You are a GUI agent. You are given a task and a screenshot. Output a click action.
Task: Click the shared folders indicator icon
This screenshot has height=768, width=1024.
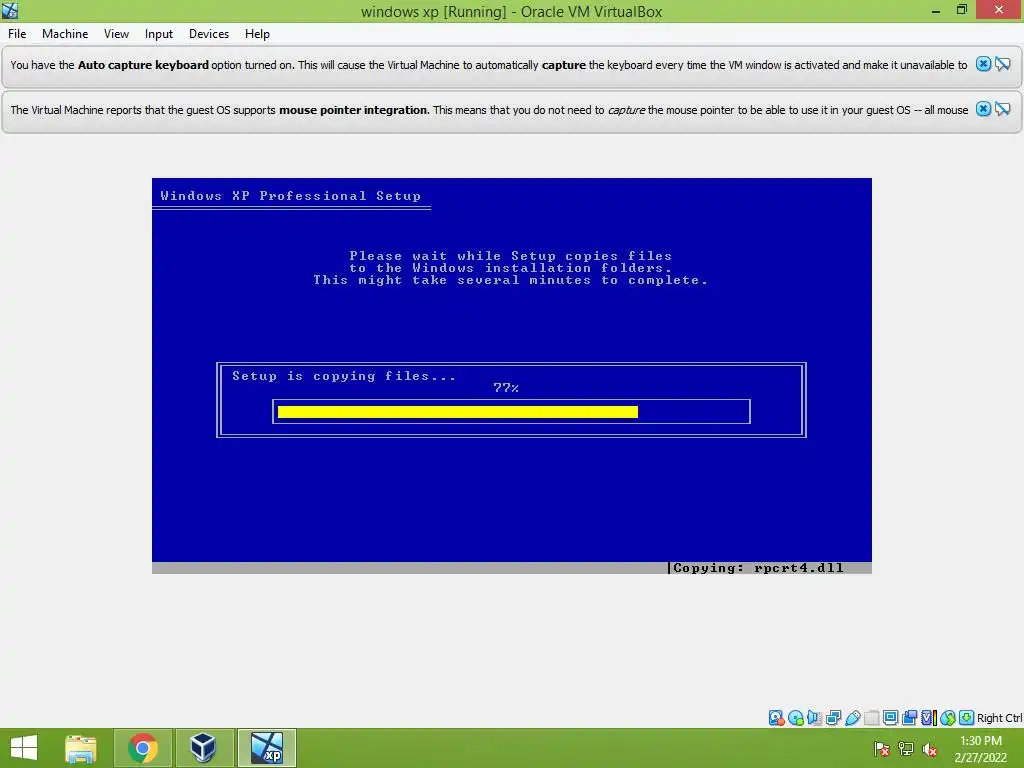[871, 718]
